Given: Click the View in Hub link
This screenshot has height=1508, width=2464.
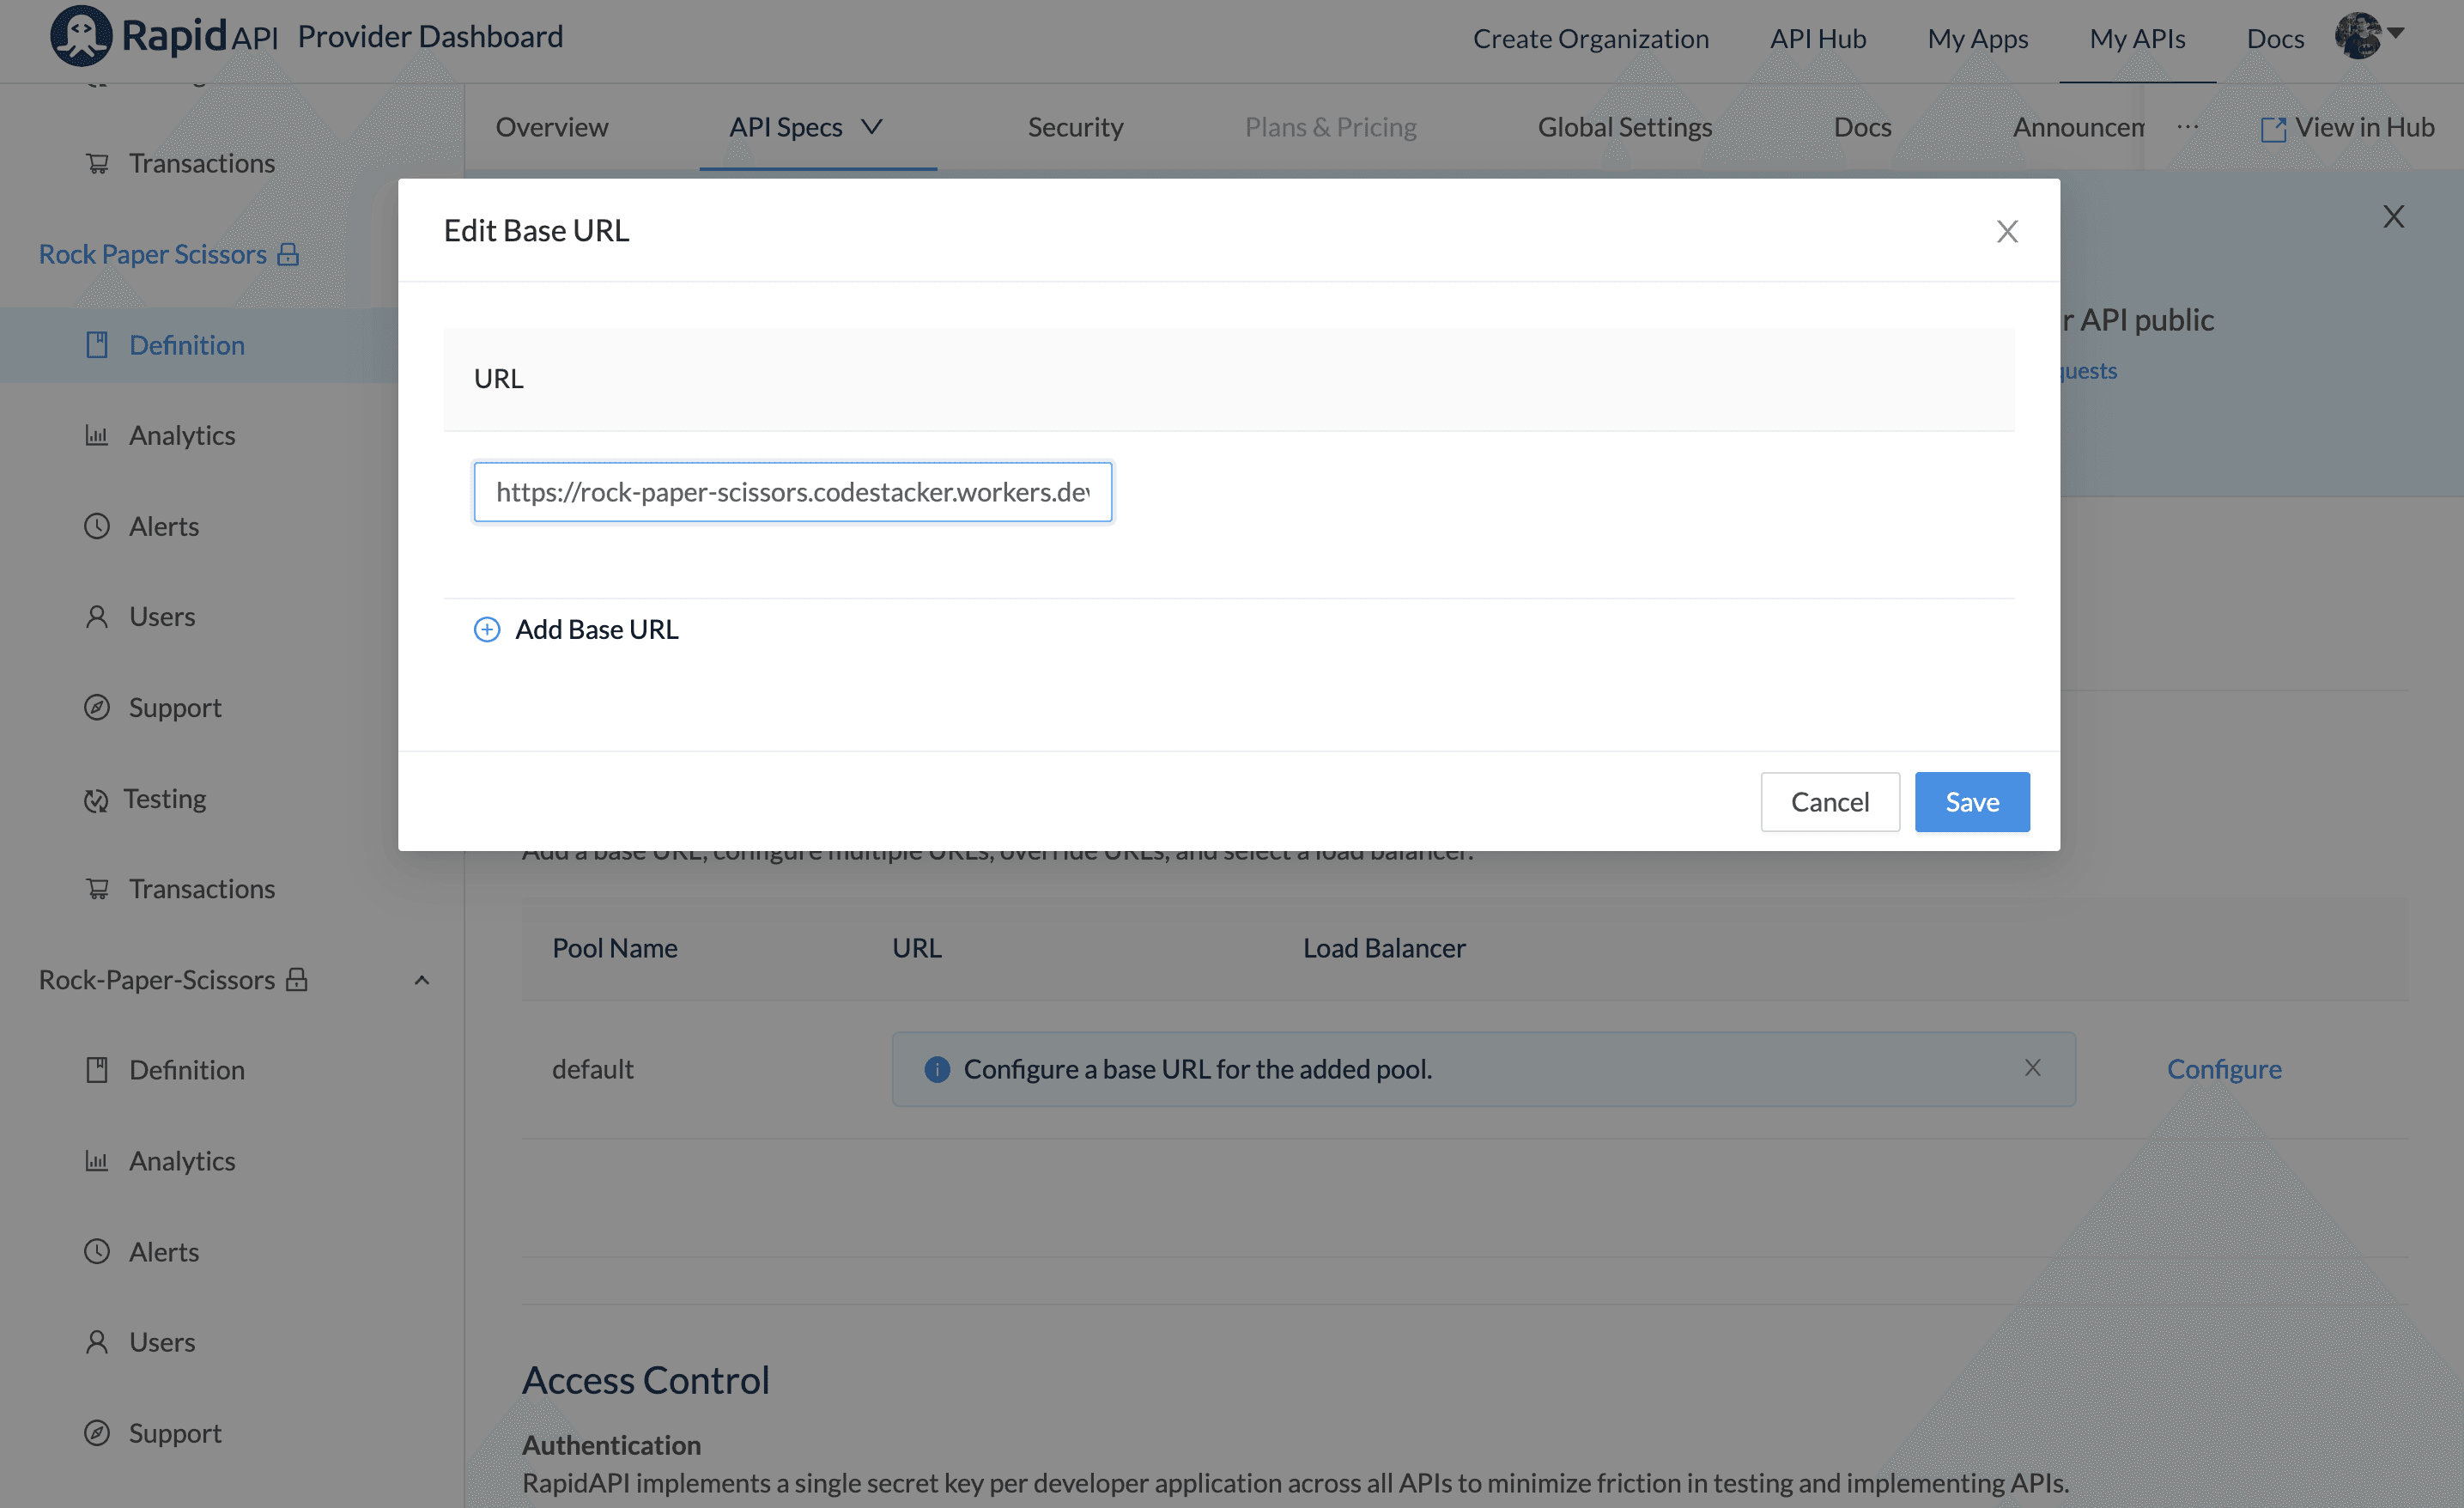Looking at the screenshot, I should pyautogui.click(x=2364, y=127).
